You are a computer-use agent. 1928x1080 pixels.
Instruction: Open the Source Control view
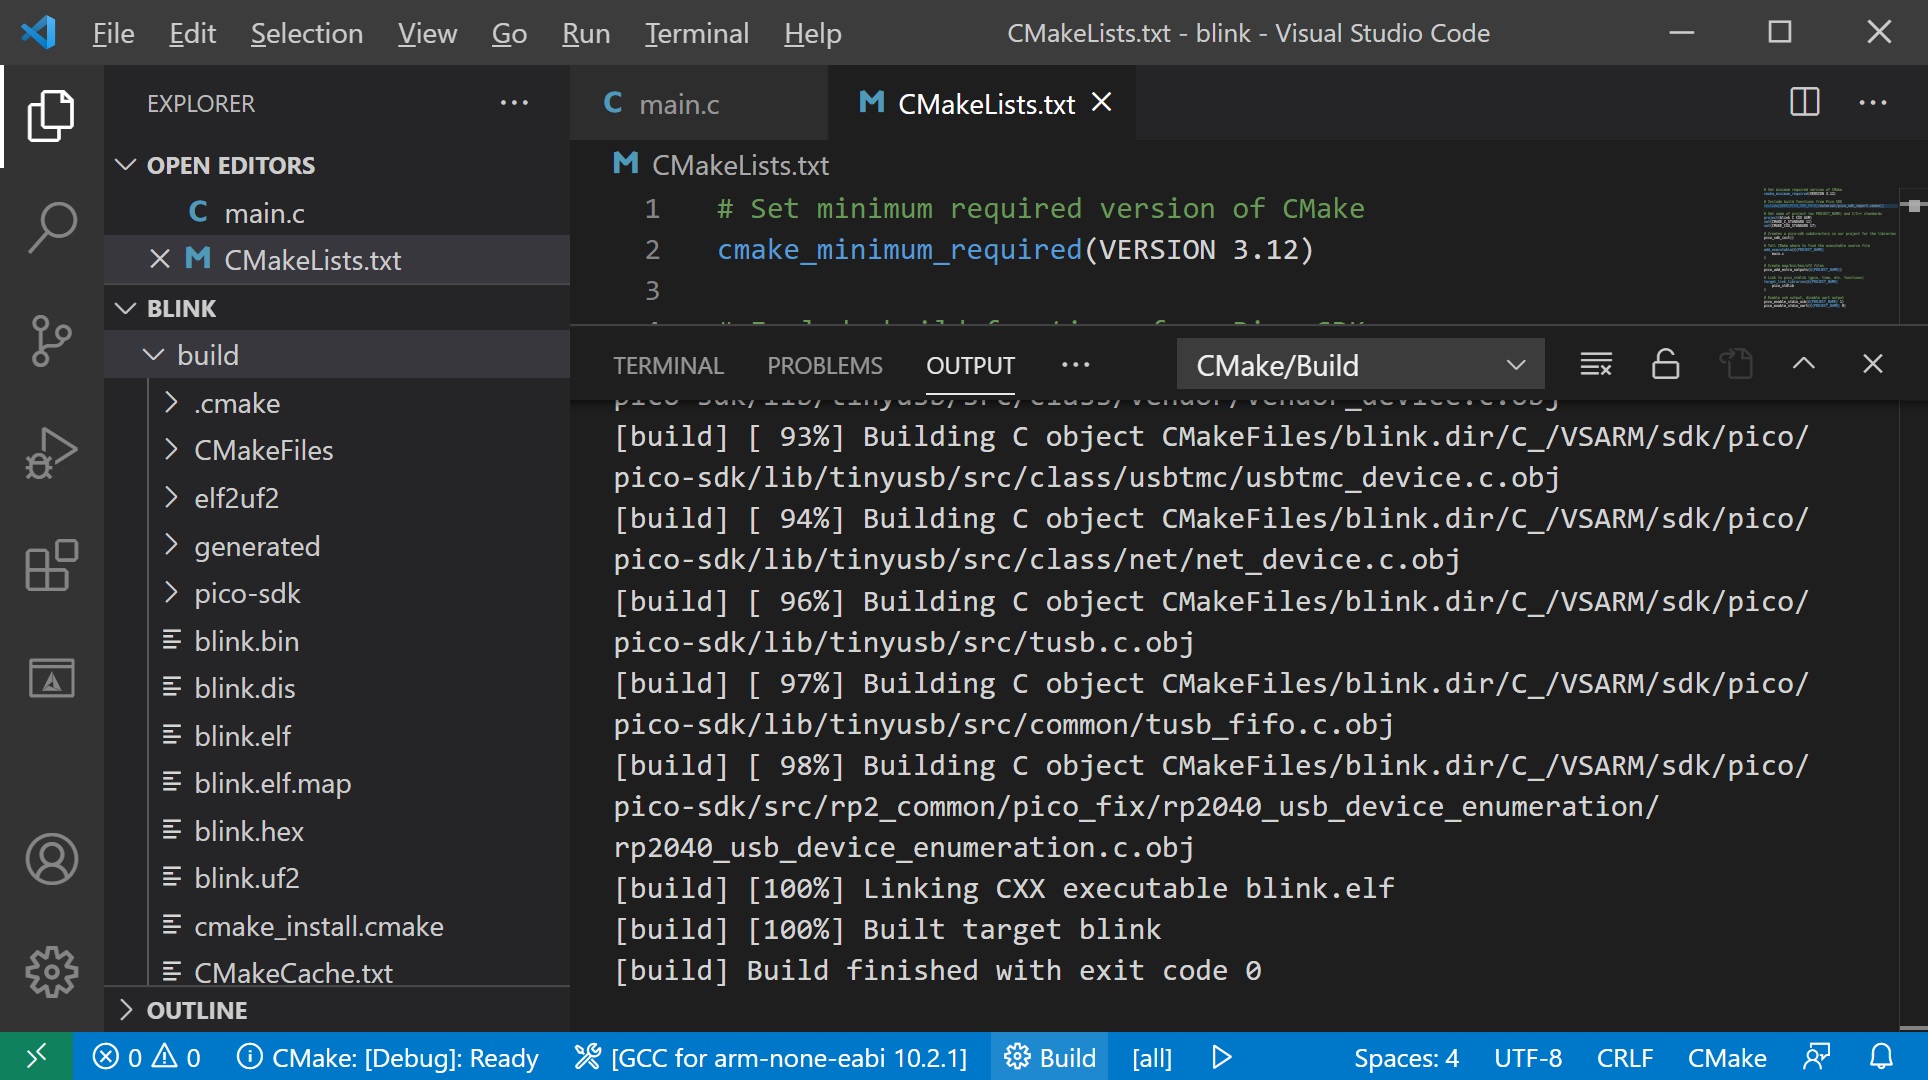pos(51,340)
